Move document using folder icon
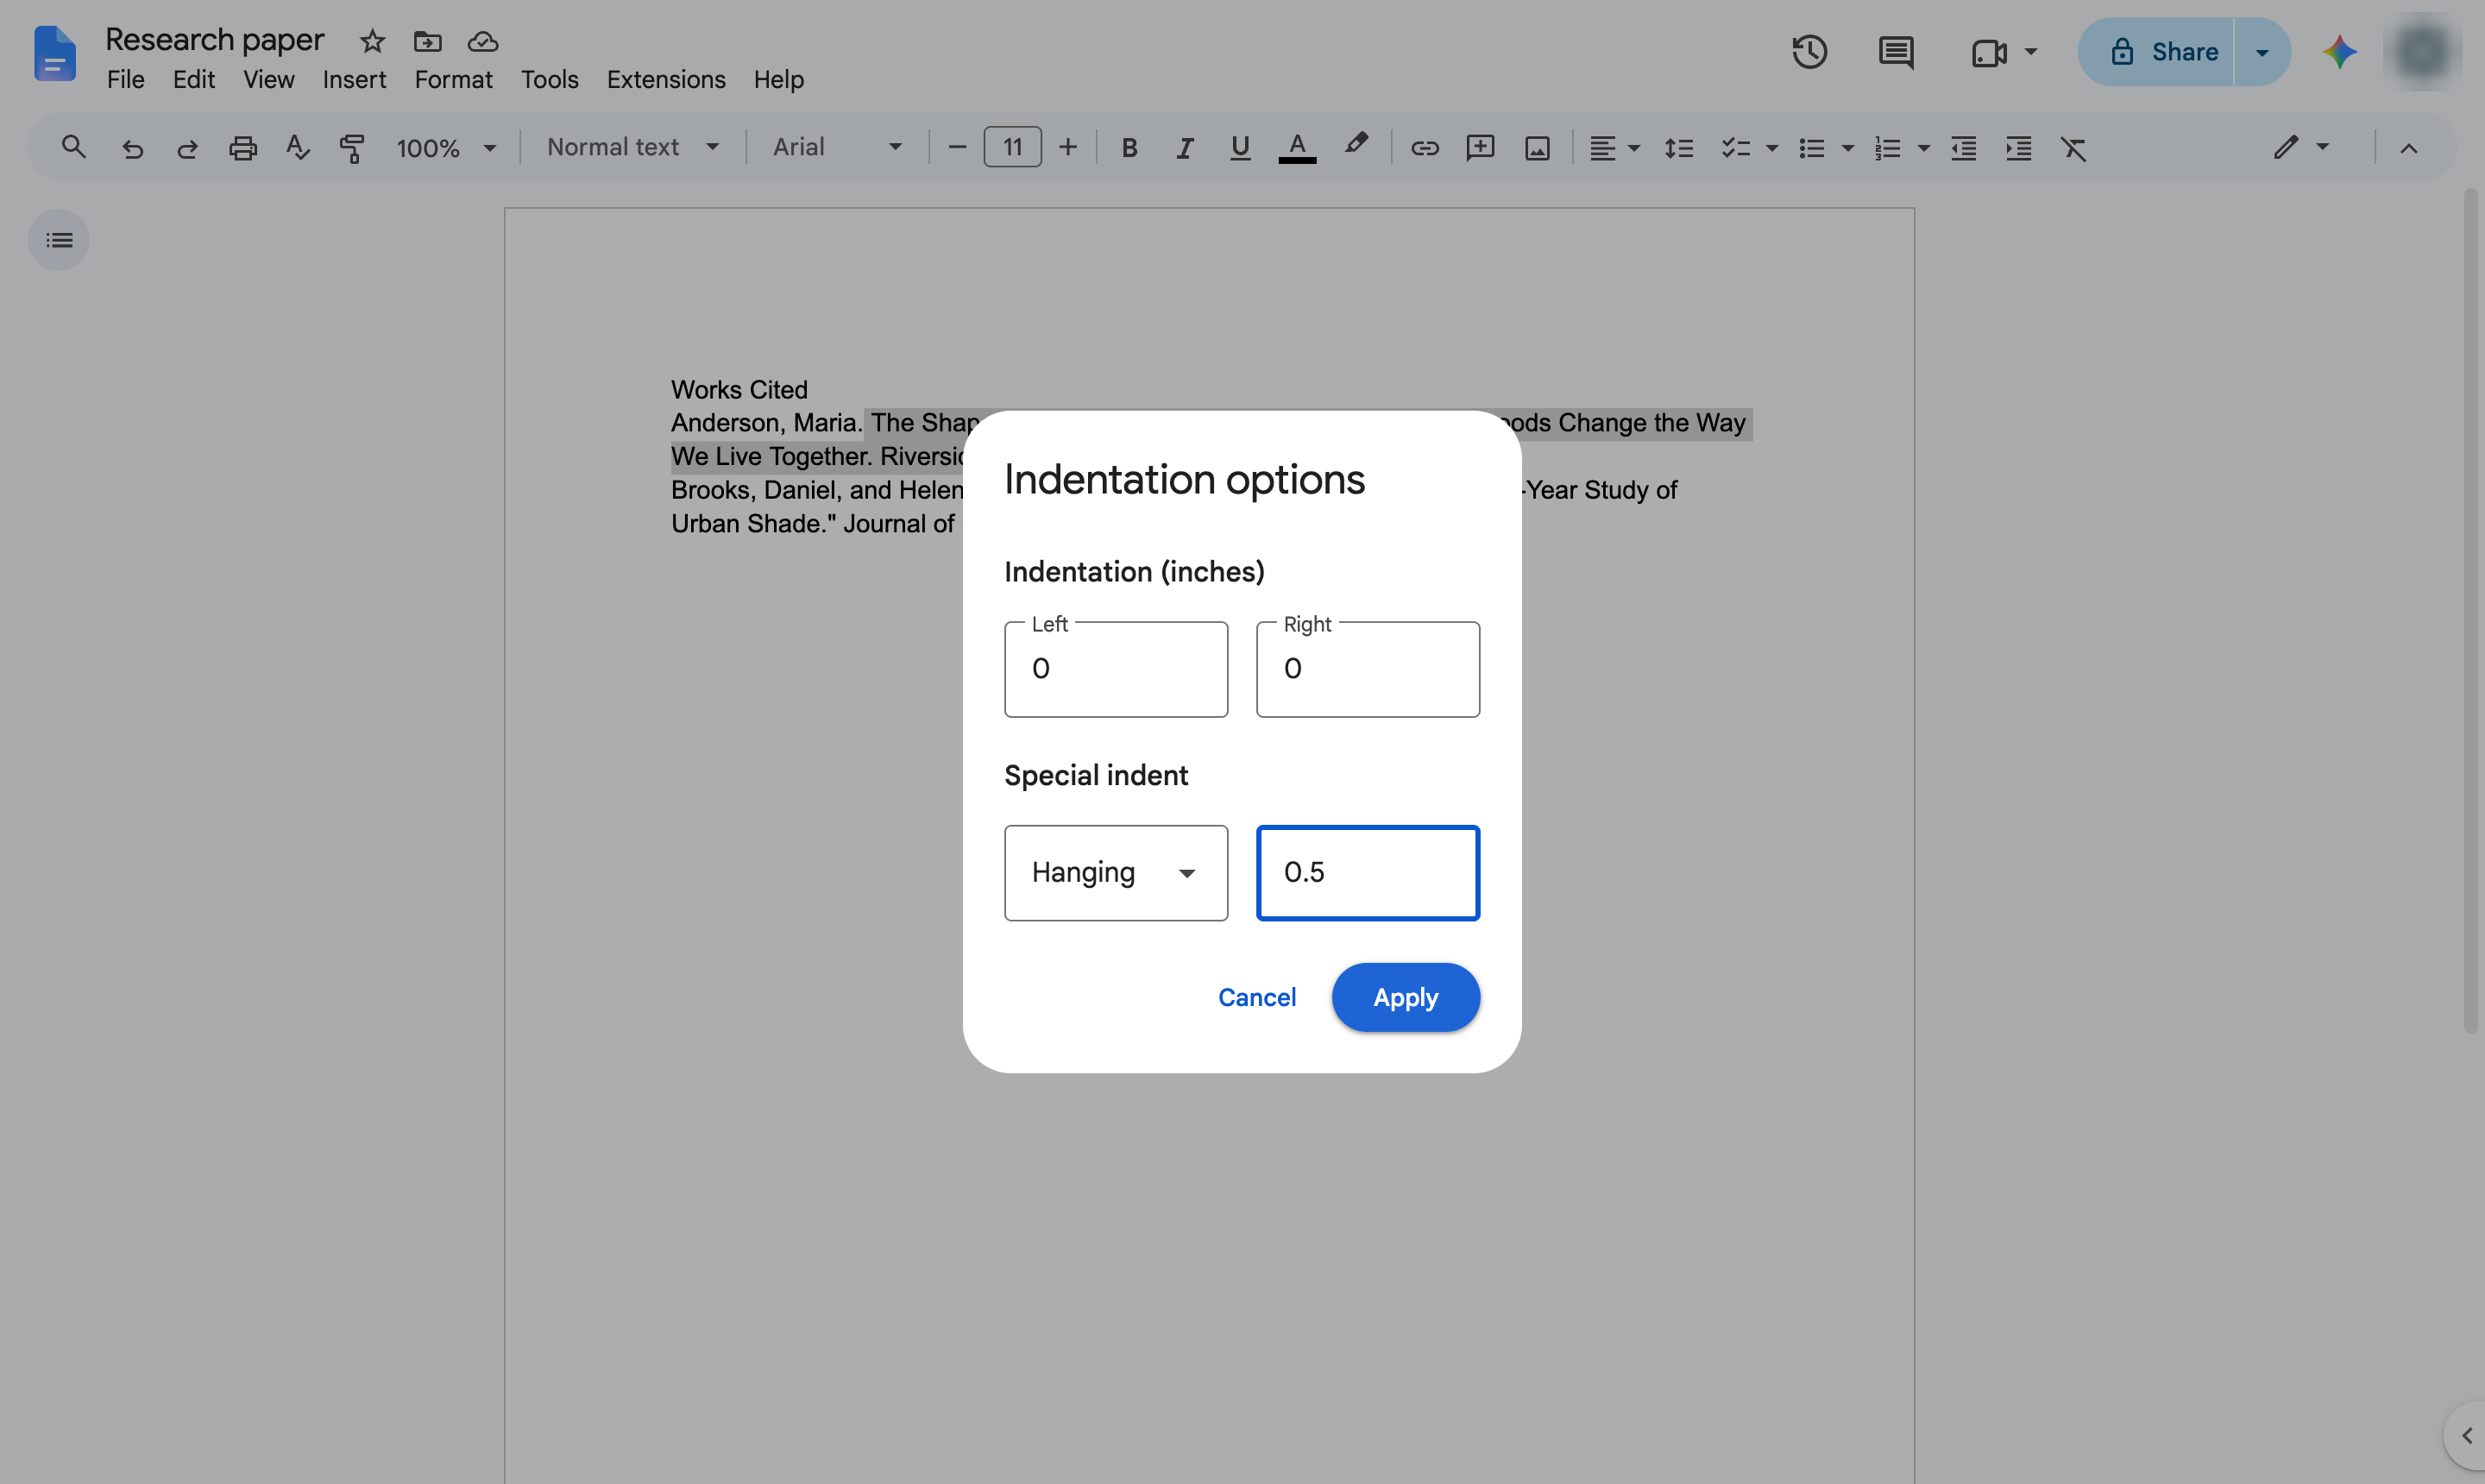Screen dimensions: 2485x1484 [x=427, y=41]
